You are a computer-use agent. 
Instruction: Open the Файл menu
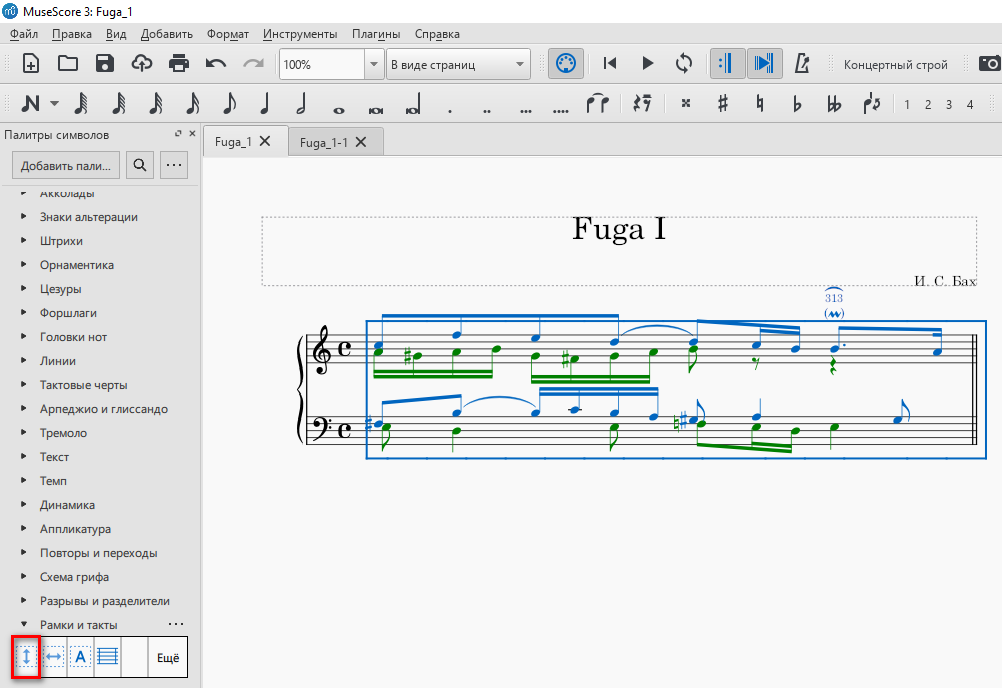[24, 34]
